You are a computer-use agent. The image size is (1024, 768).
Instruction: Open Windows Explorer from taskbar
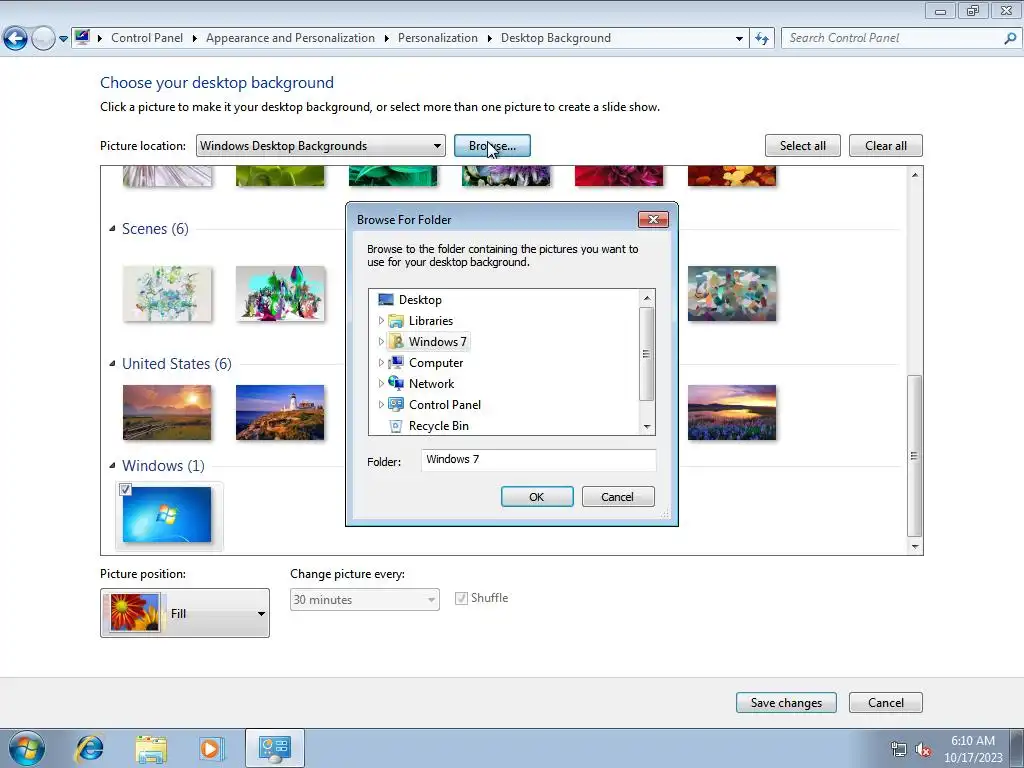pyautogui.click(x=151, y=748)
